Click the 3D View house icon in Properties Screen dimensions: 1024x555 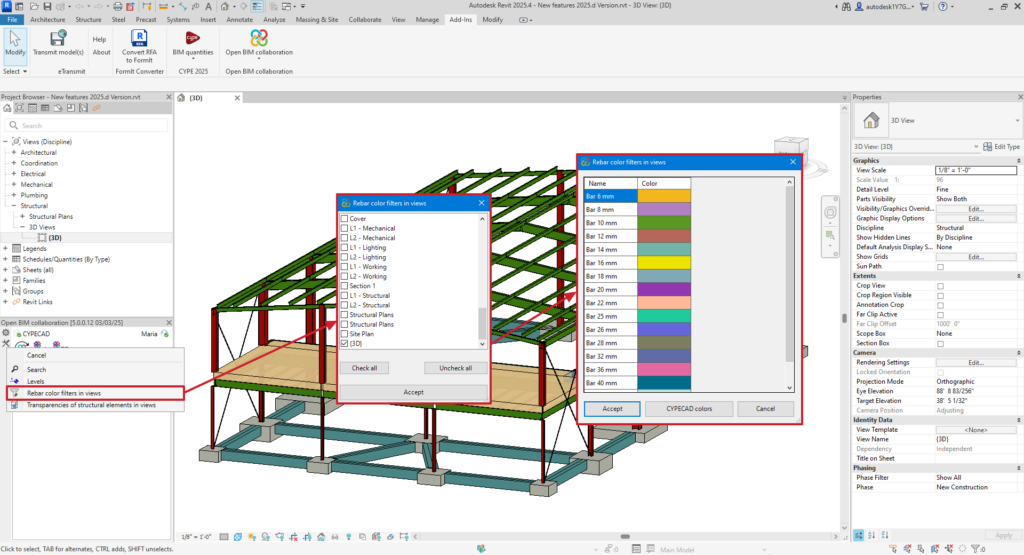tap(871, 120)
